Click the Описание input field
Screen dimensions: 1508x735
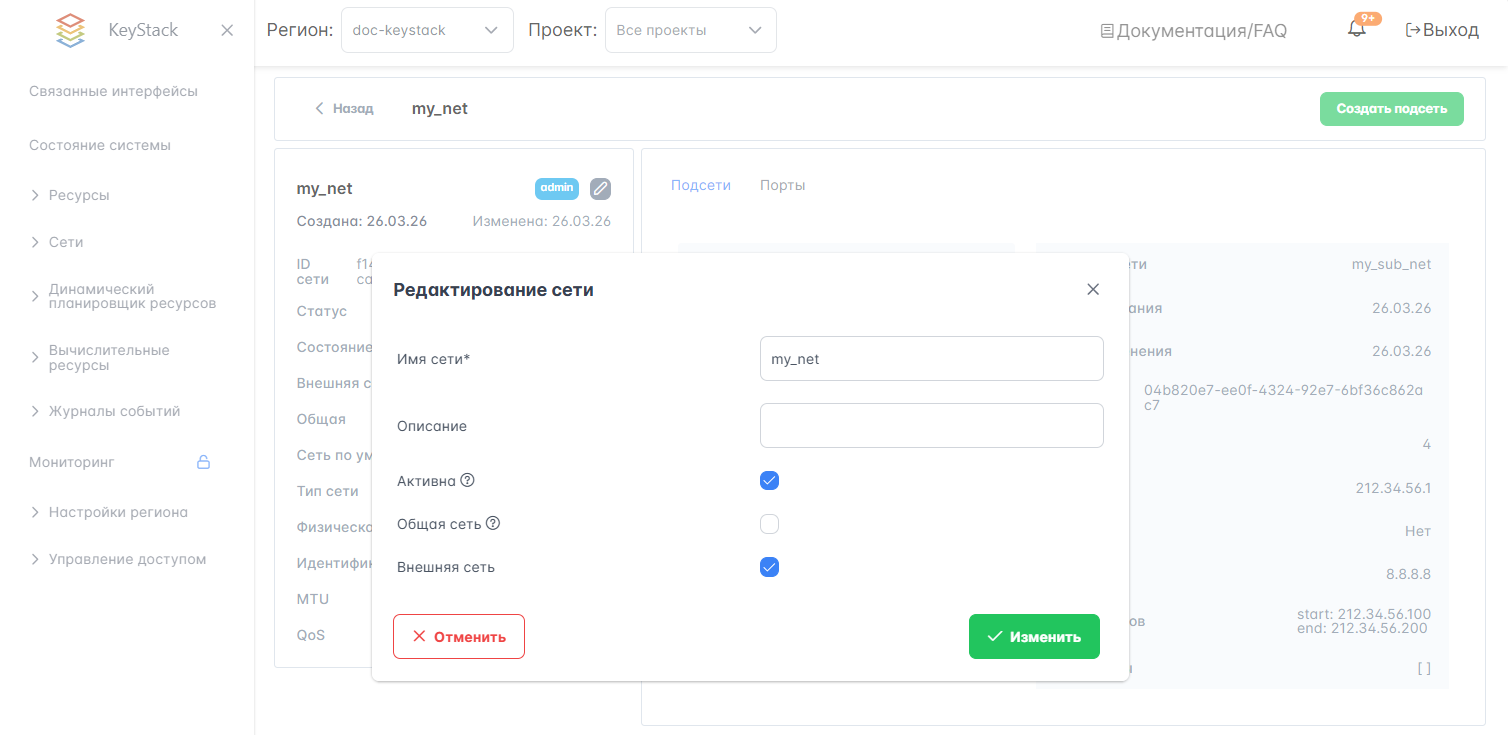point(931,425)
